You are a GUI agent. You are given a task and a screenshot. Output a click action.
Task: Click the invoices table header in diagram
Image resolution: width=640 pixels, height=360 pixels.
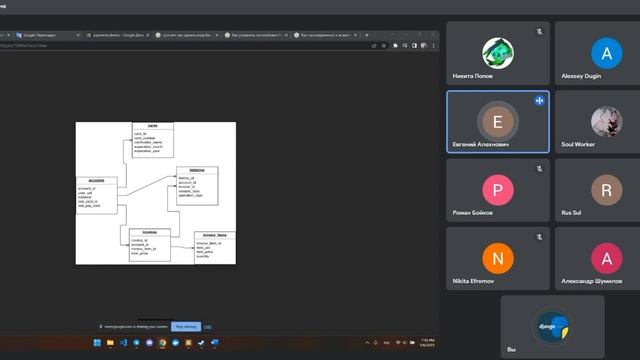[150, 232]
